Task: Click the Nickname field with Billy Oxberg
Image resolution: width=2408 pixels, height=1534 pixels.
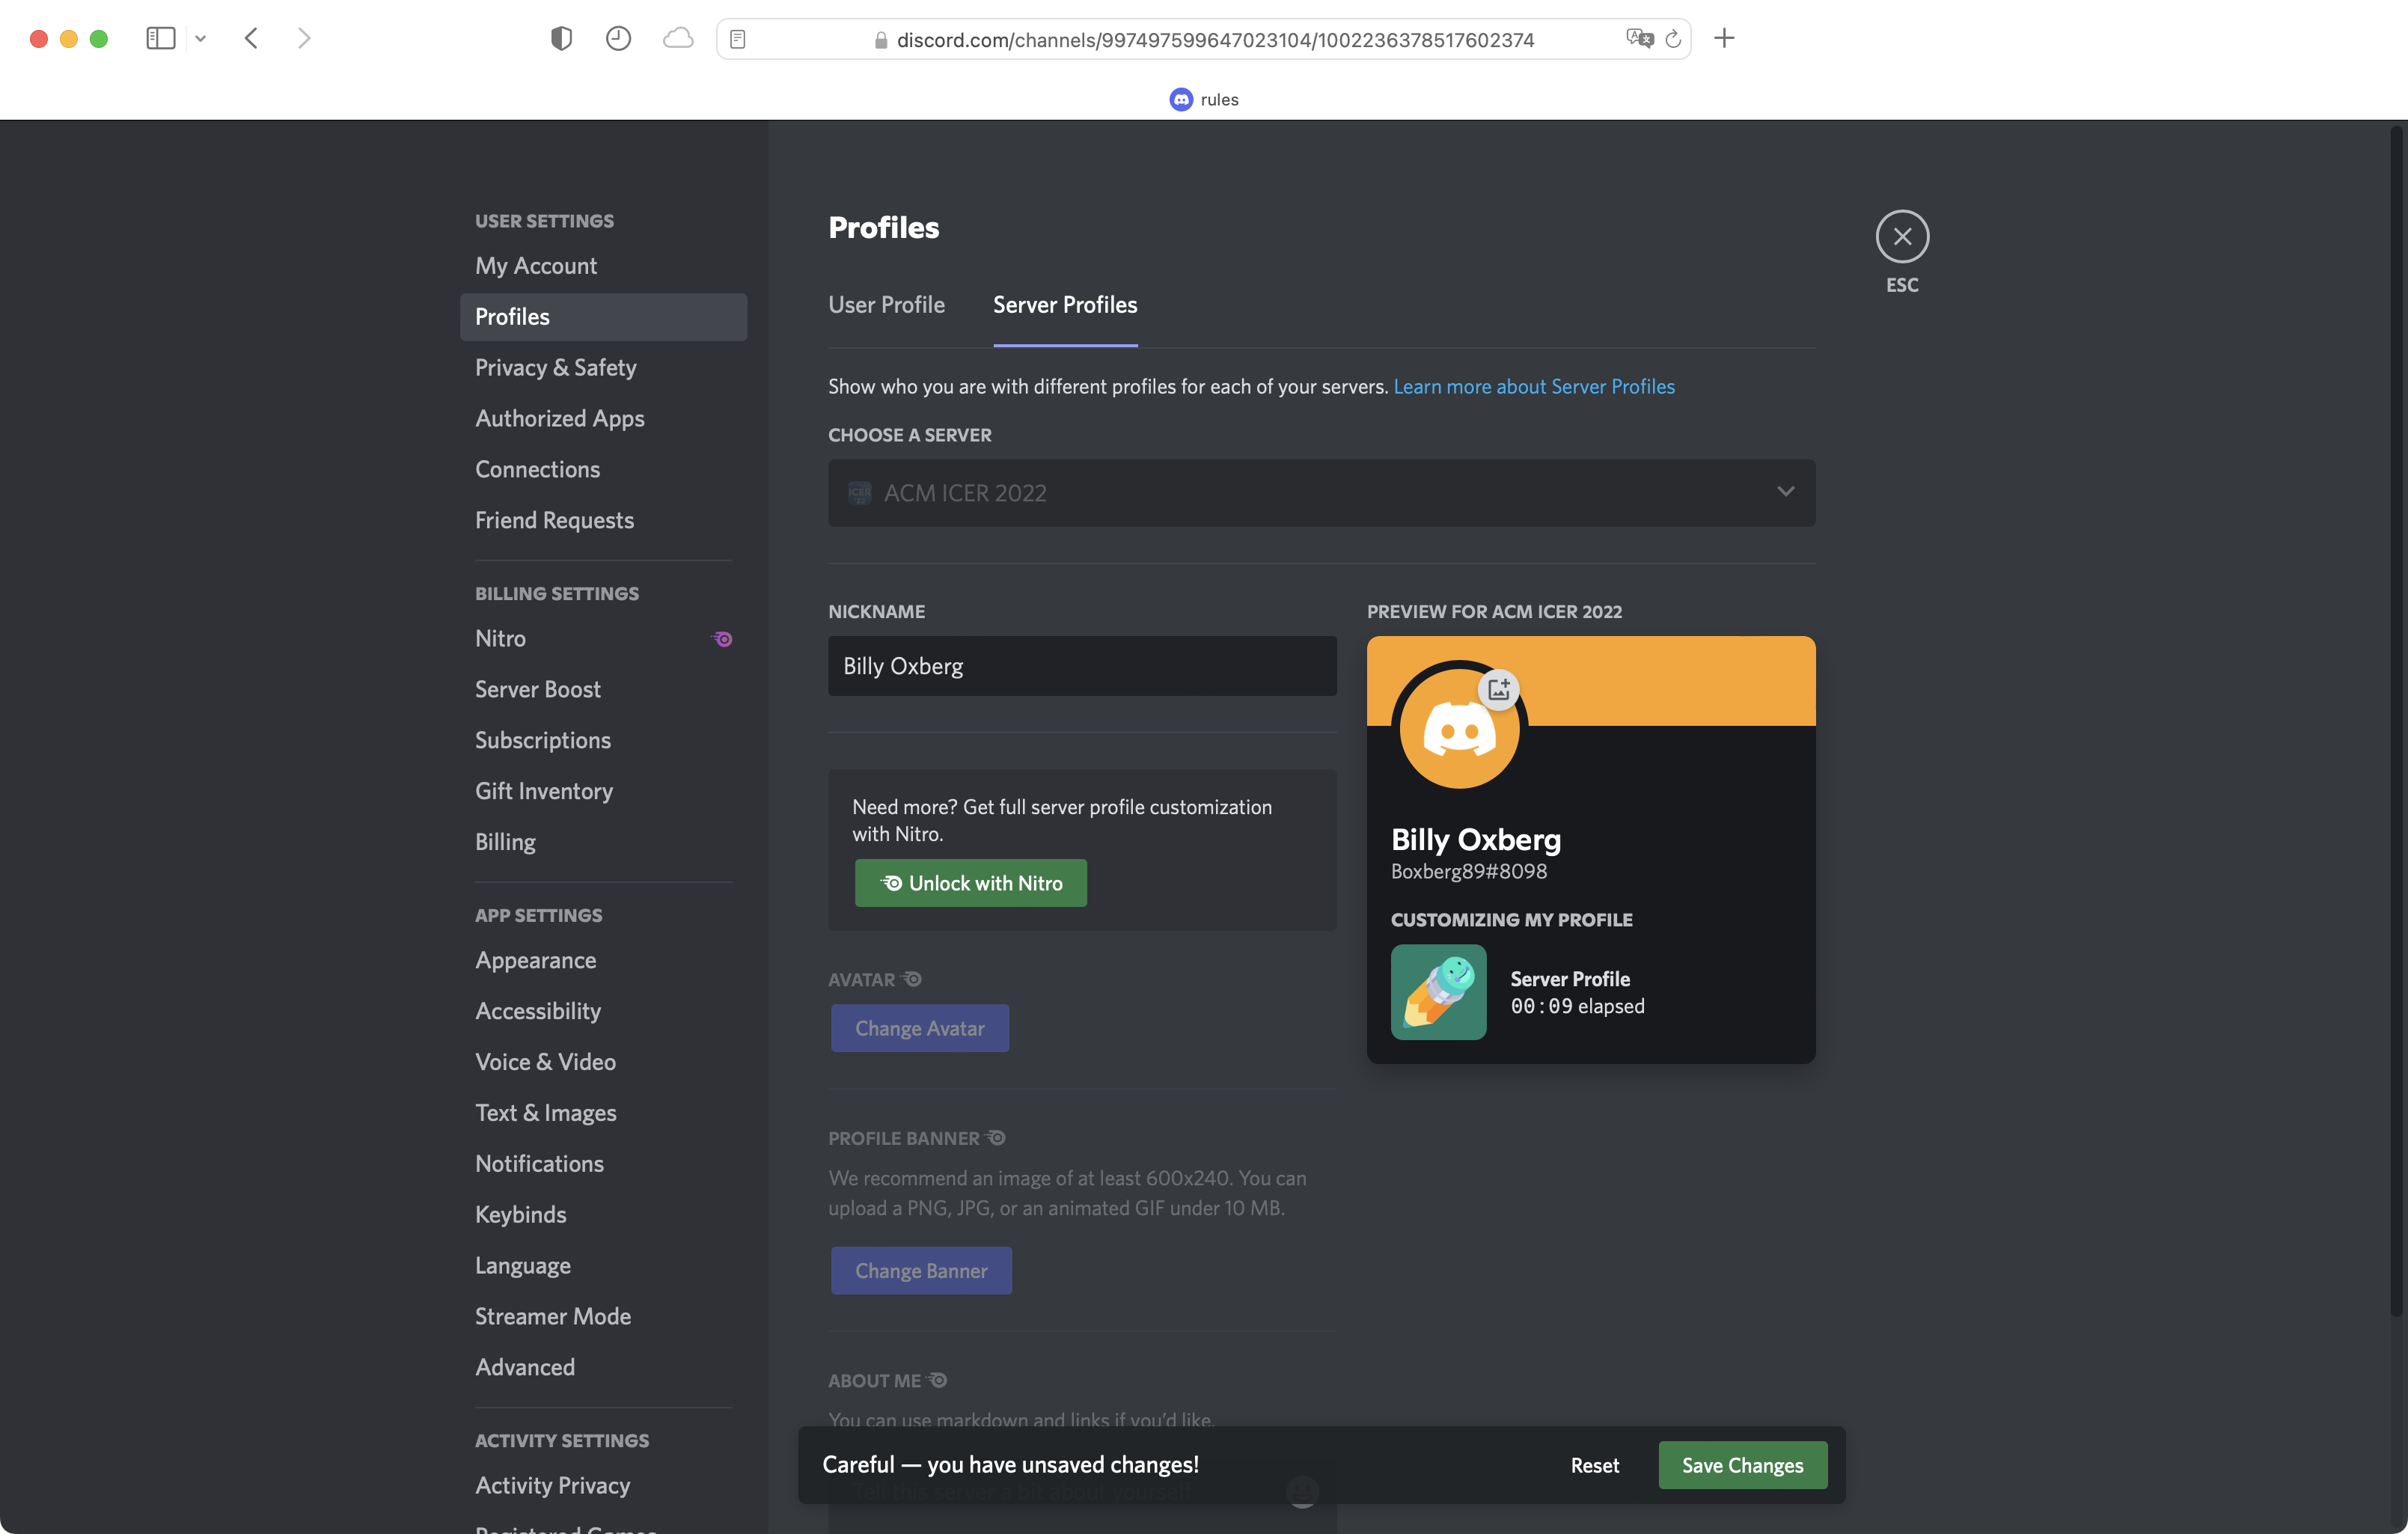Action: [1082, 666]
